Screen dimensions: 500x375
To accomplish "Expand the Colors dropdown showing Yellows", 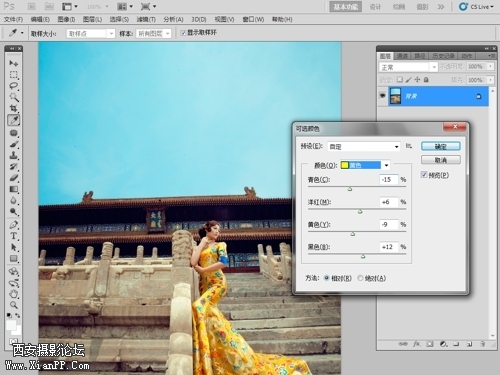I will point(365,165).
